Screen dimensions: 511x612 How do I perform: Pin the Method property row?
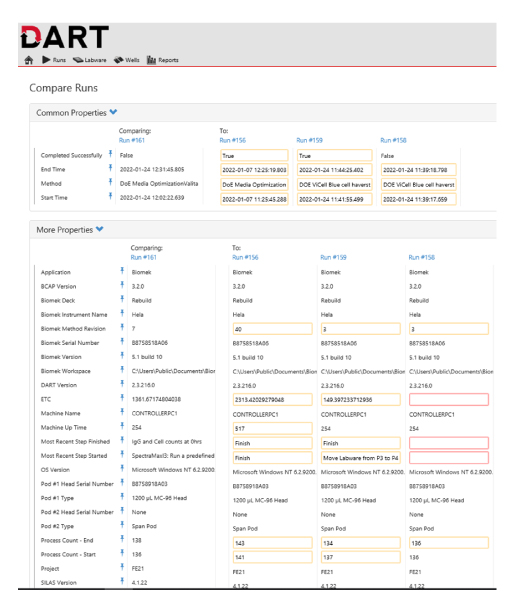click(110, 182)
